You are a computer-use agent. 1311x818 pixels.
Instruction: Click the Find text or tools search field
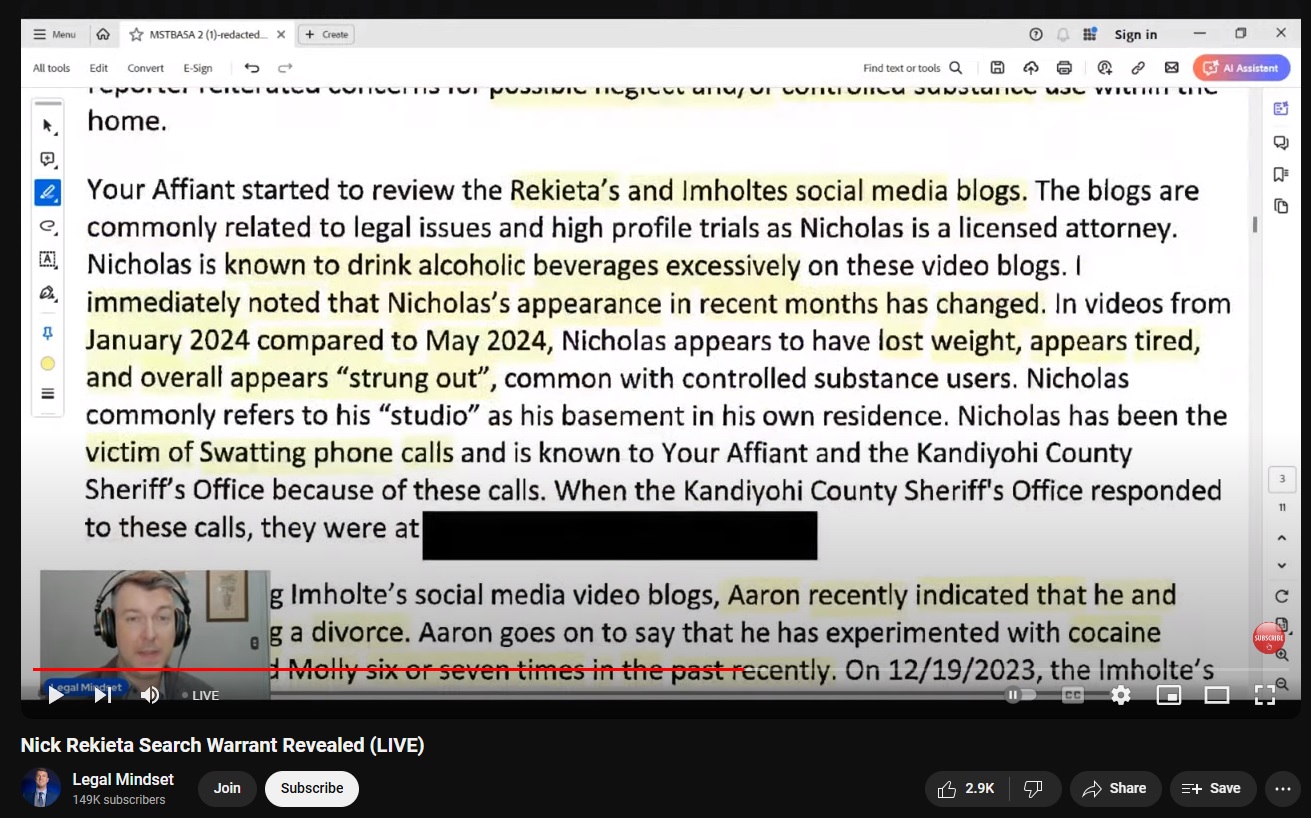click(x=913, y=68)
